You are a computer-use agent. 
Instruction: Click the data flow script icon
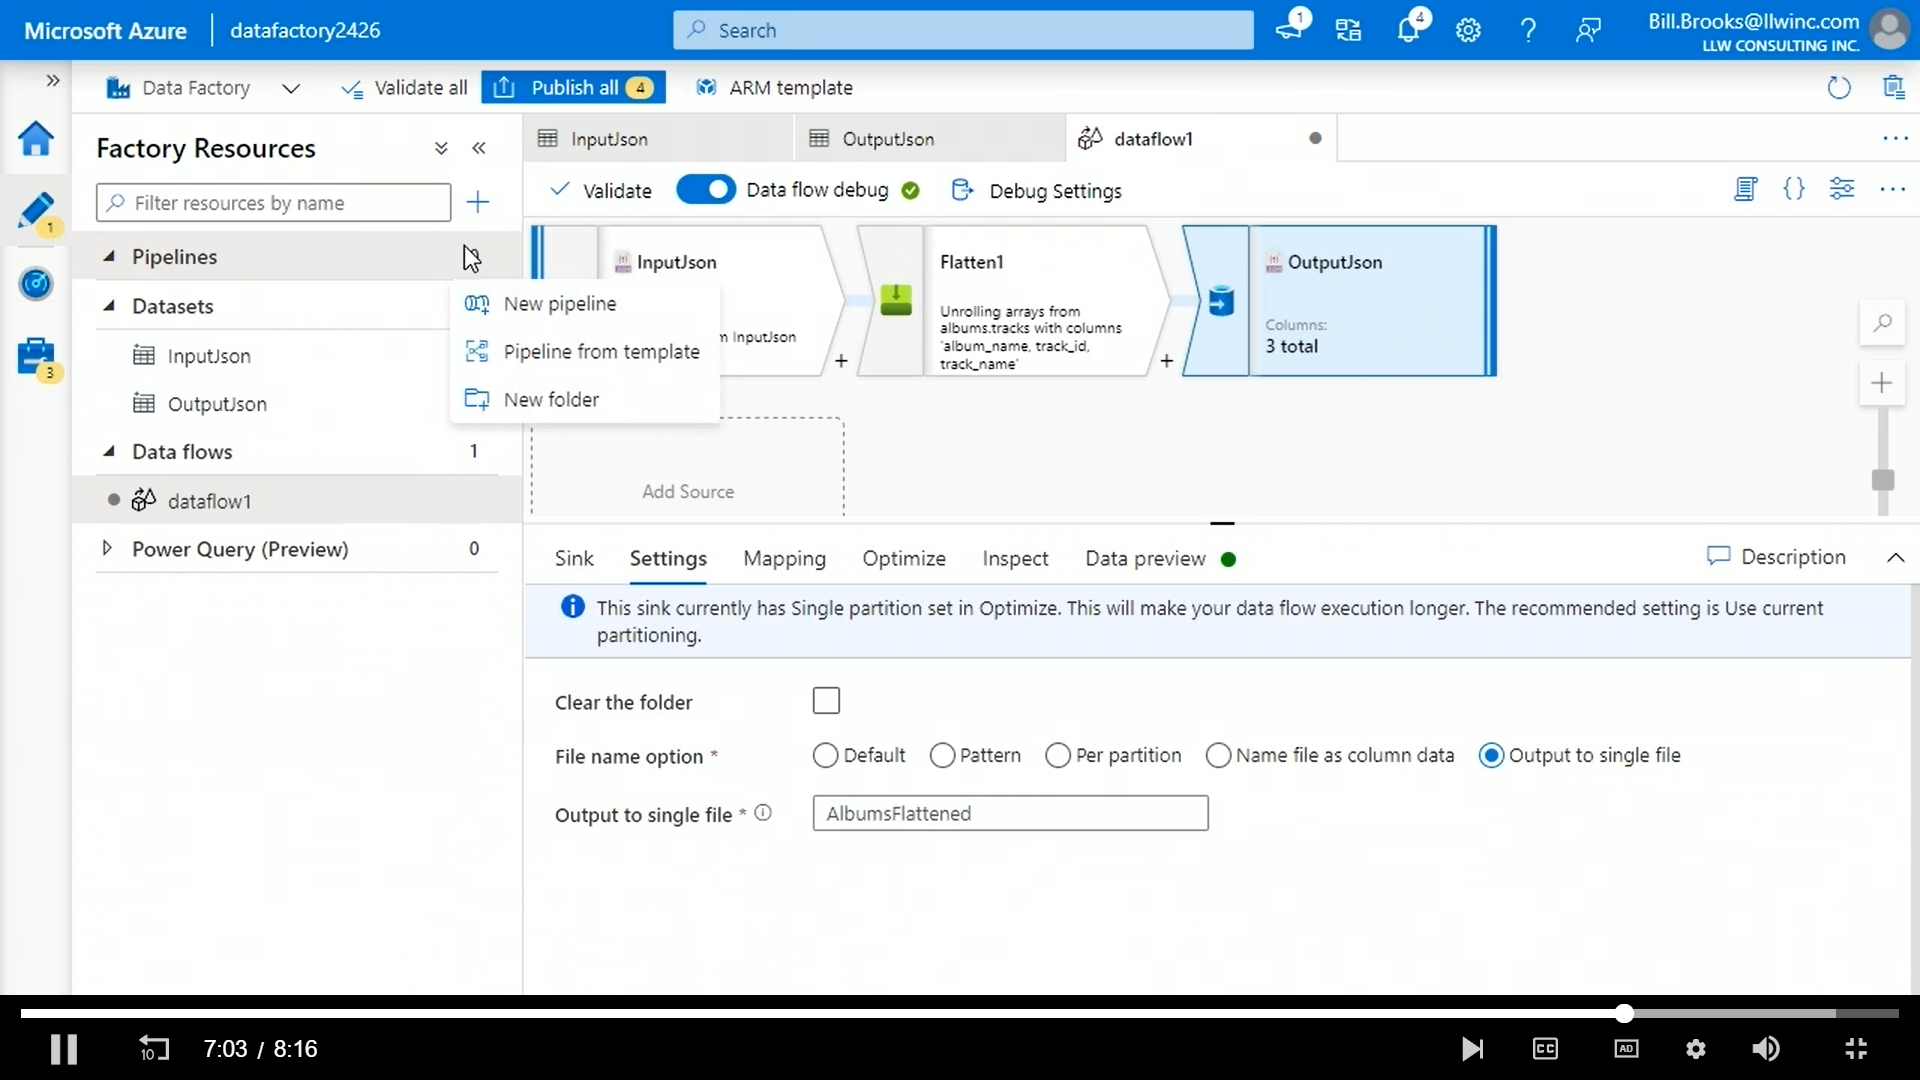[x=1745, y=189]
